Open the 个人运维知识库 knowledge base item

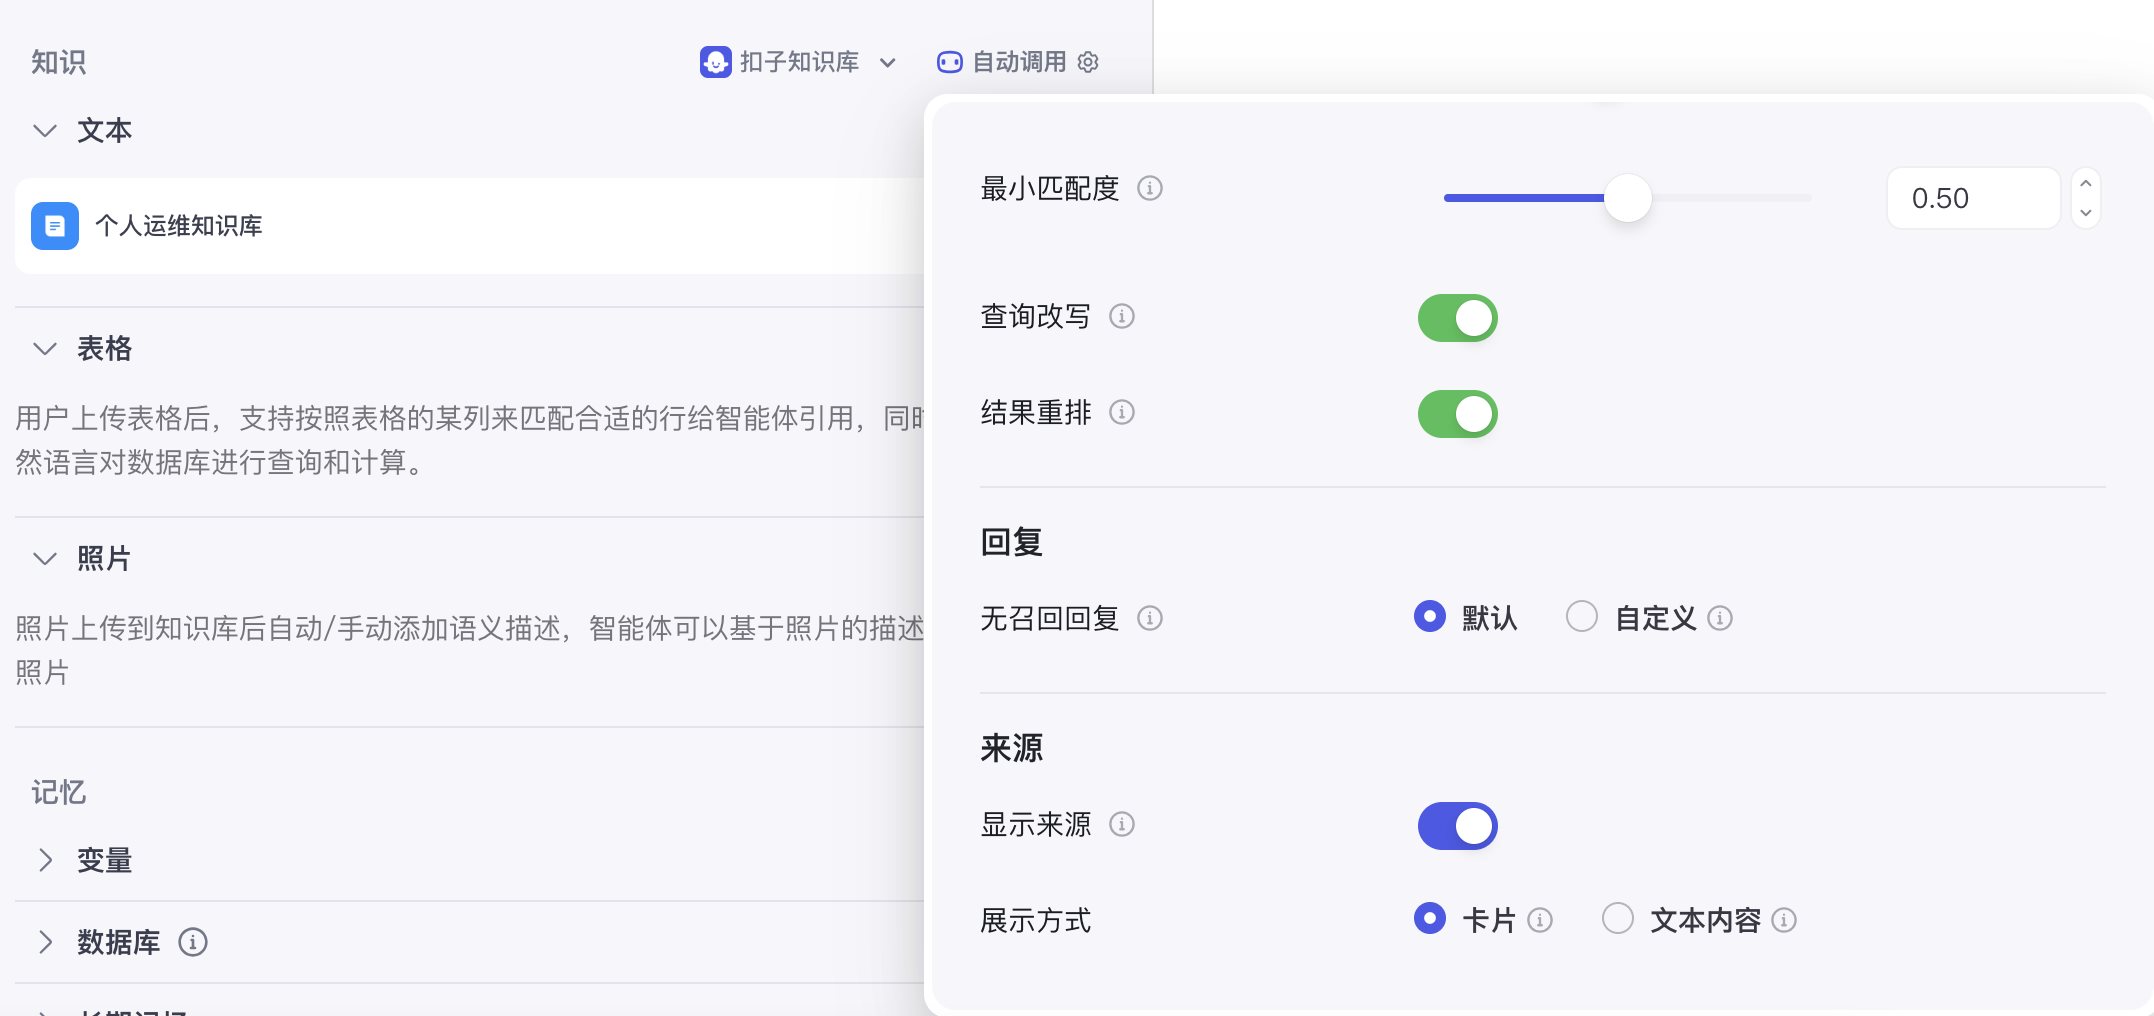point(178,226)
